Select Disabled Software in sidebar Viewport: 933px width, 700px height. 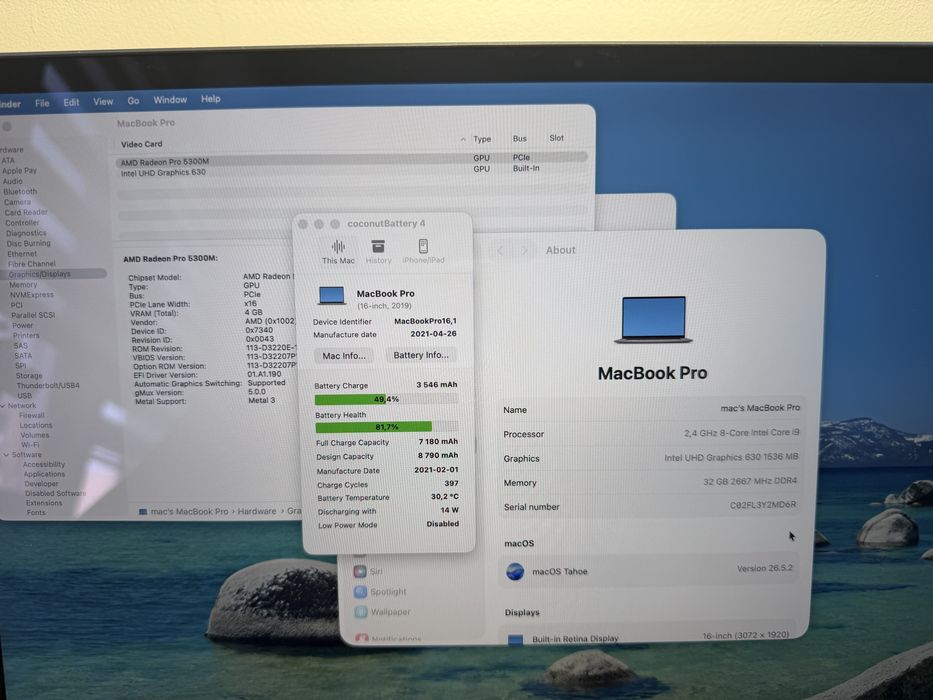tap(55, 493)
